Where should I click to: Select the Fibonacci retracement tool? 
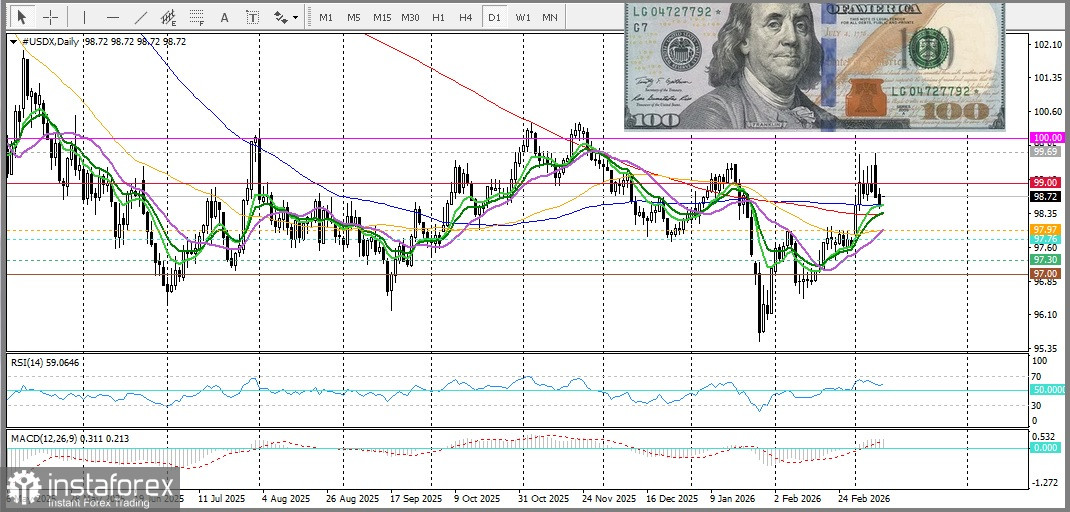click(x=197, y=17)
